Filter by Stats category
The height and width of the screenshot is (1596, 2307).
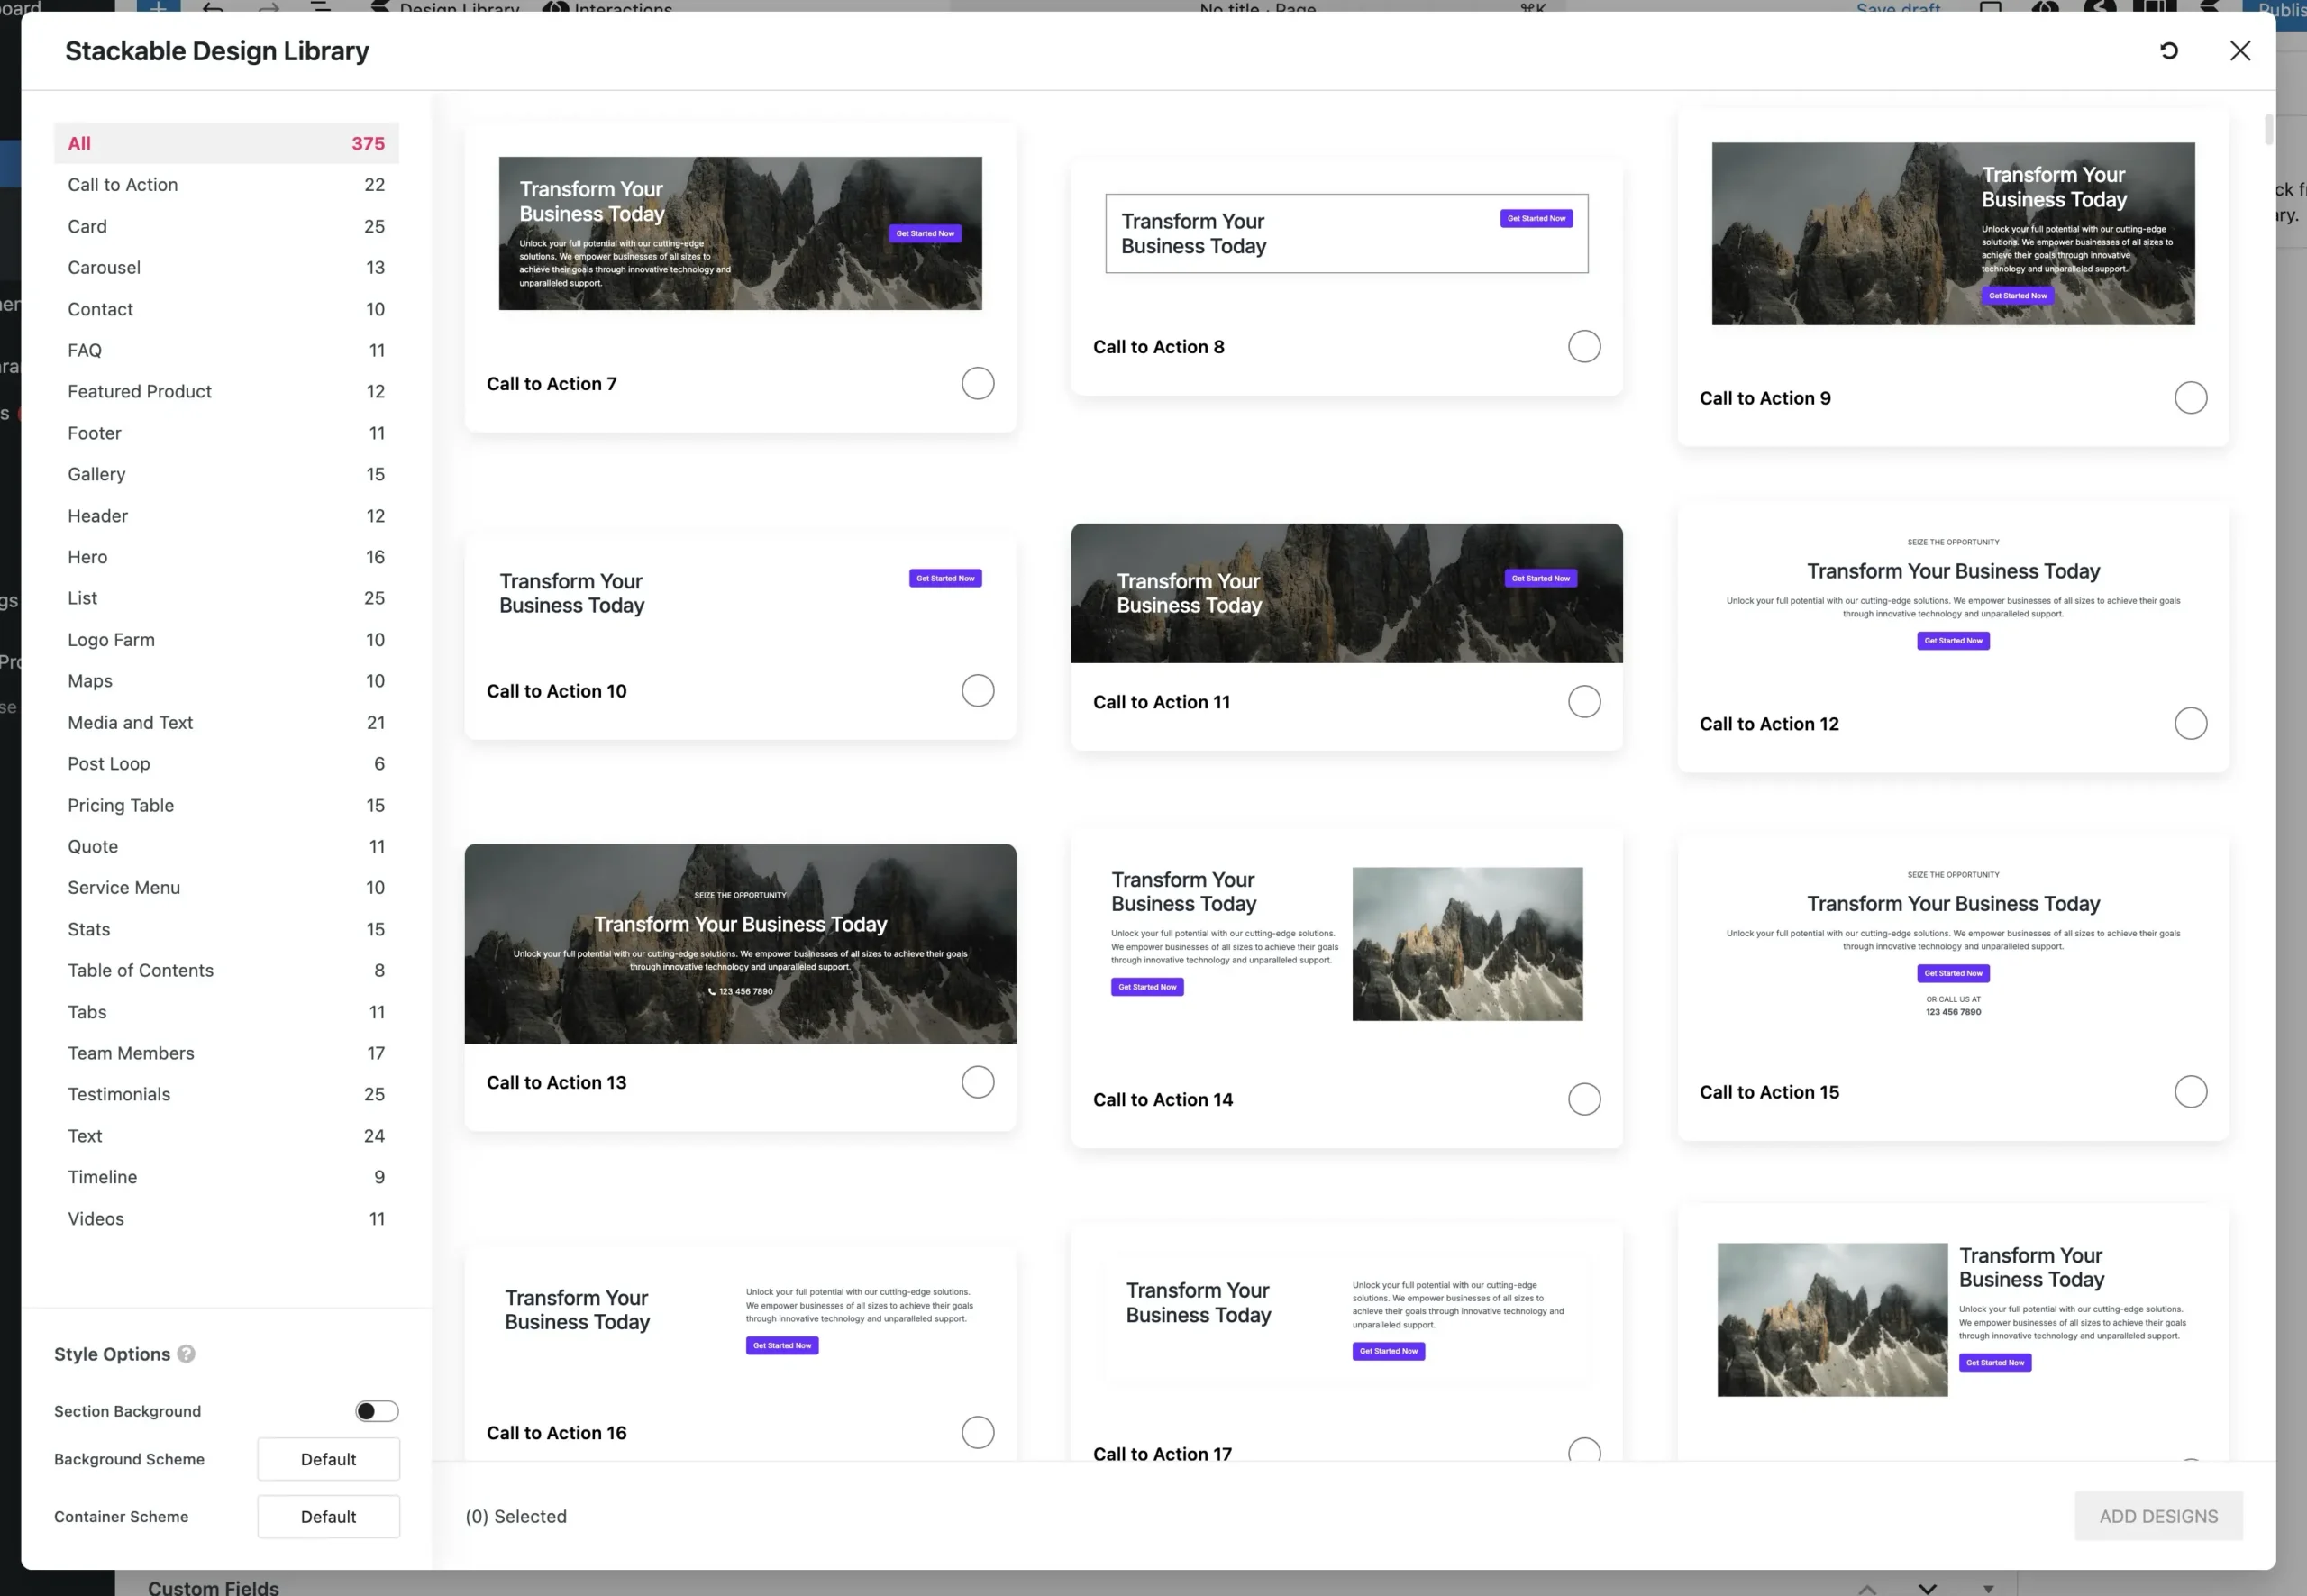point(226,929)
